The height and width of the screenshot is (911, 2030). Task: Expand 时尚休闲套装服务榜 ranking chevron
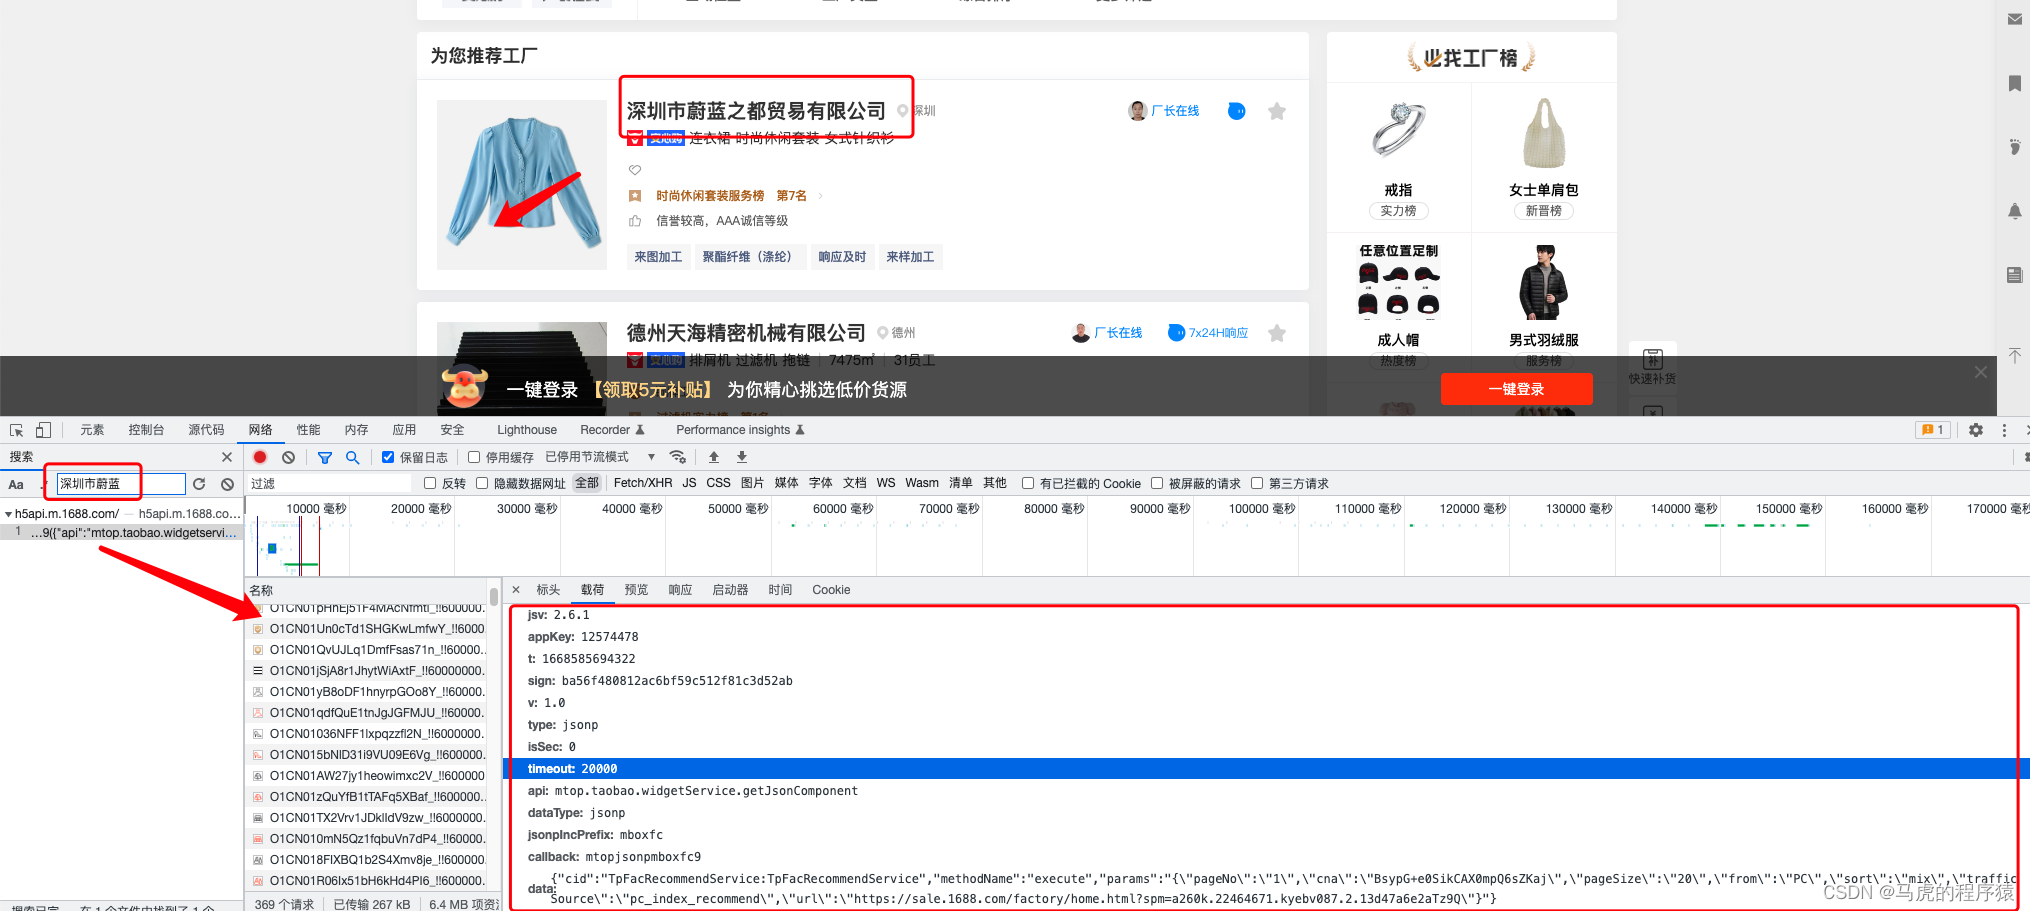click(x=821, y=196)
